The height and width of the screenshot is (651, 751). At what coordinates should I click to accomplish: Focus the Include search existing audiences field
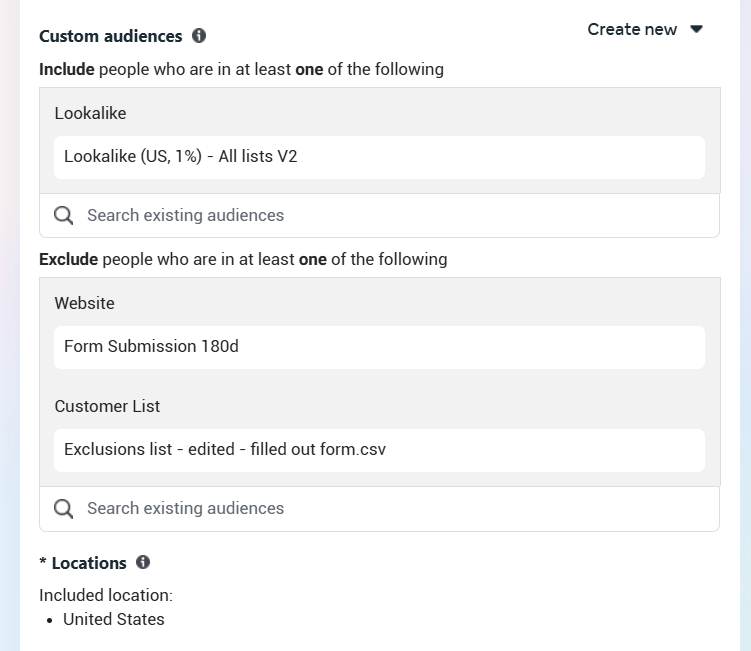click(379, 216)
